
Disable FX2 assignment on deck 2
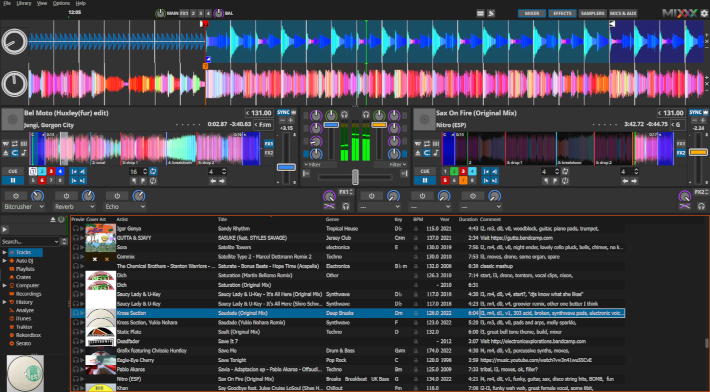click(681, 153)
